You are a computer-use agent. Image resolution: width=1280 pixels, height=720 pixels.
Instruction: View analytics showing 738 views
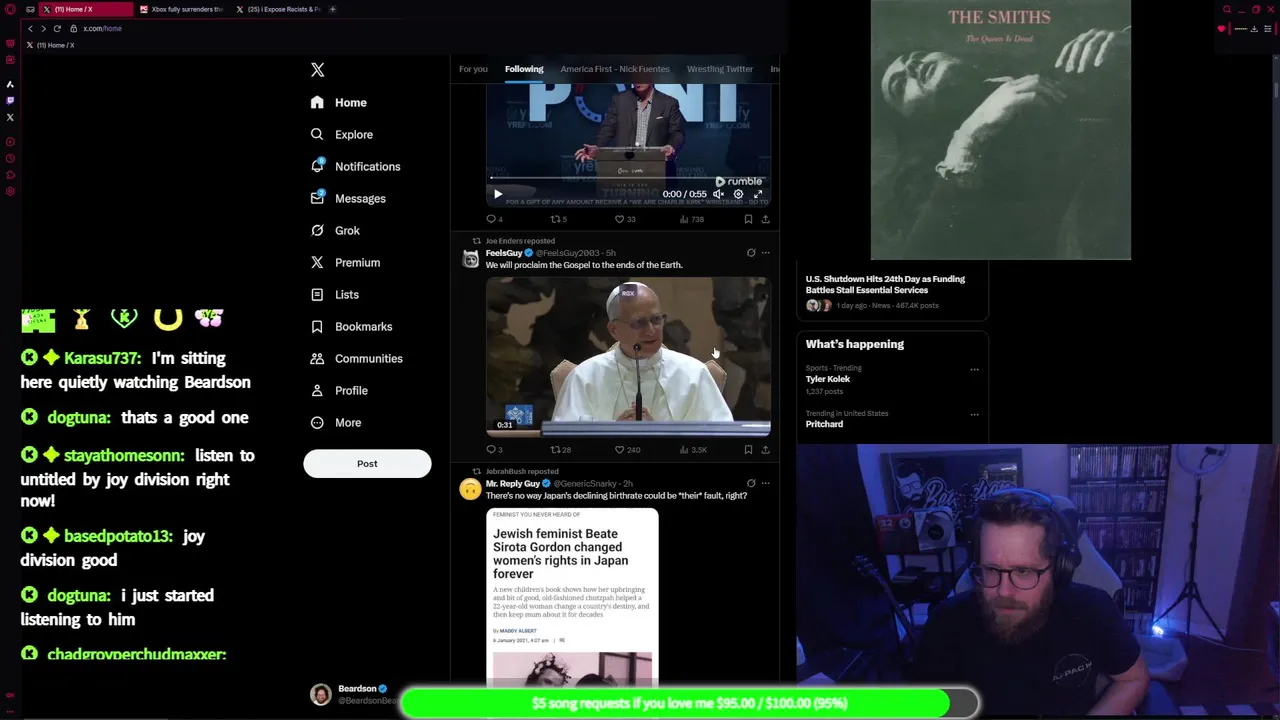(x=691, y=219)
